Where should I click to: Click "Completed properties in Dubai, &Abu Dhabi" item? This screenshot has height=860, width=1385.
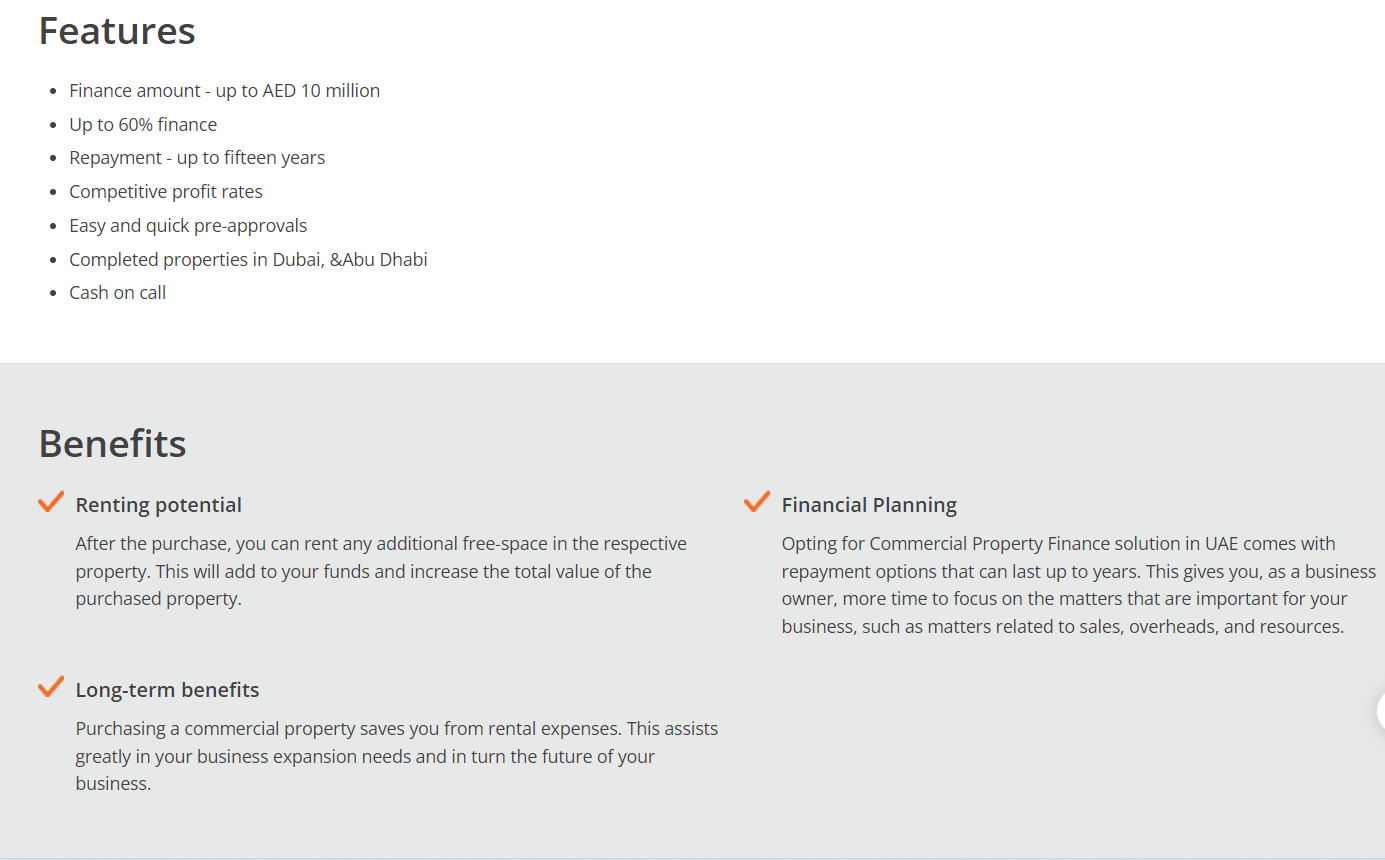pyautogui.click(x=248, y=260)
